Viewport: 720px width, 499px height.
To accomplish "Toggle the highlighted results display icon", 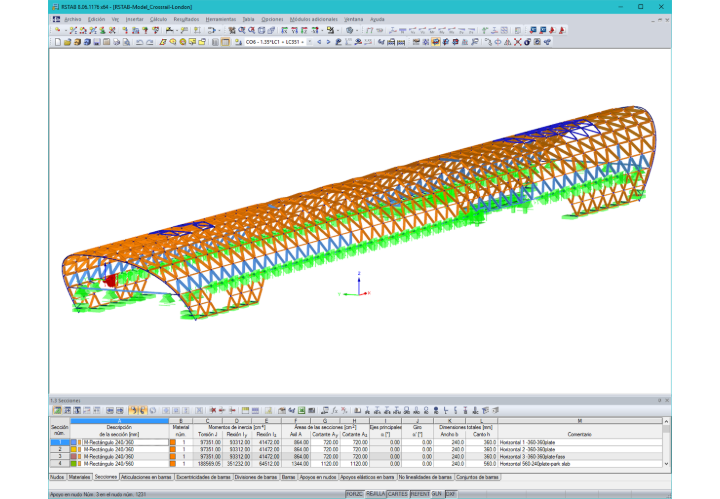I will pos(435,42).
